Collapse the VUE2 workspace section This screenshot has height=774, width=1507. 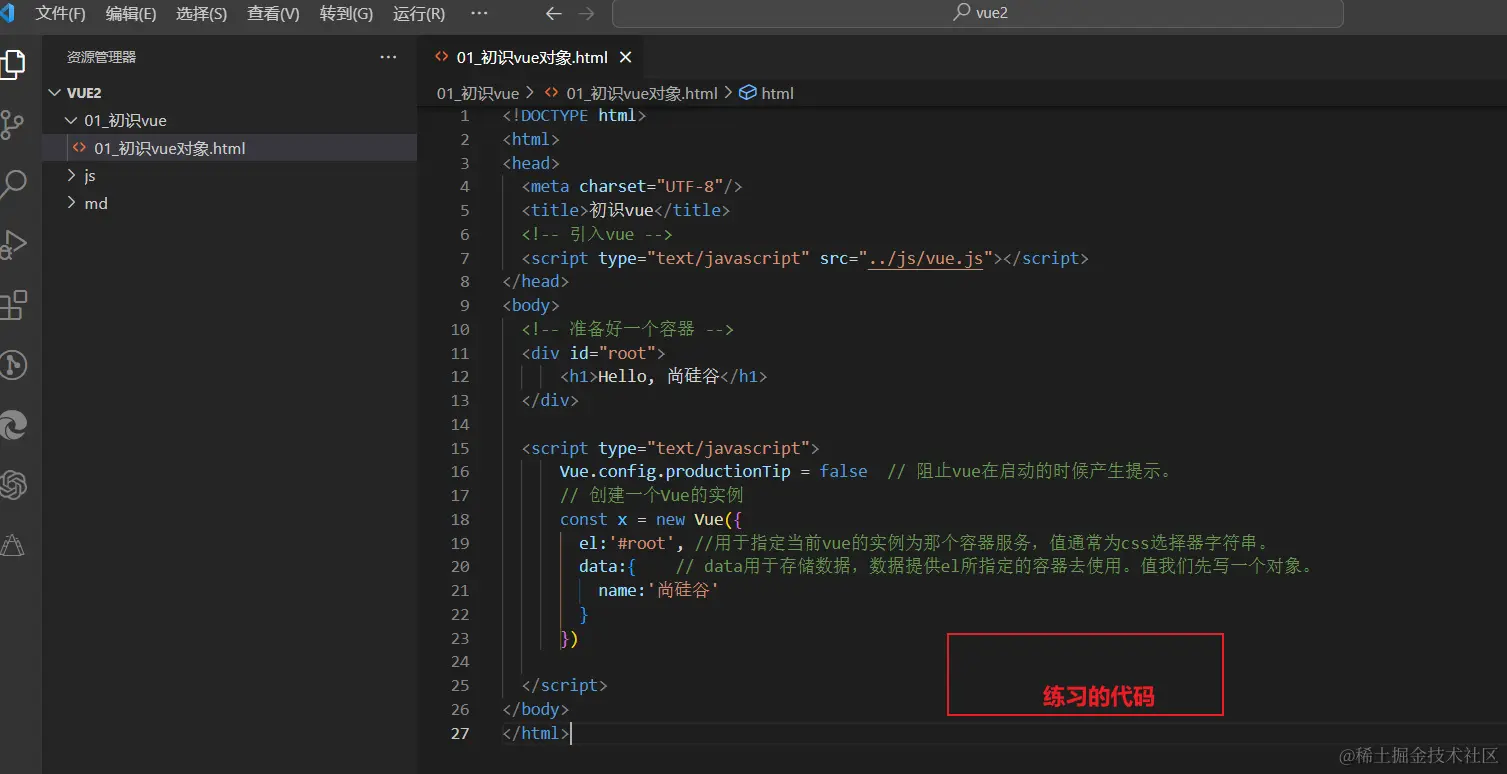[54, 93]
